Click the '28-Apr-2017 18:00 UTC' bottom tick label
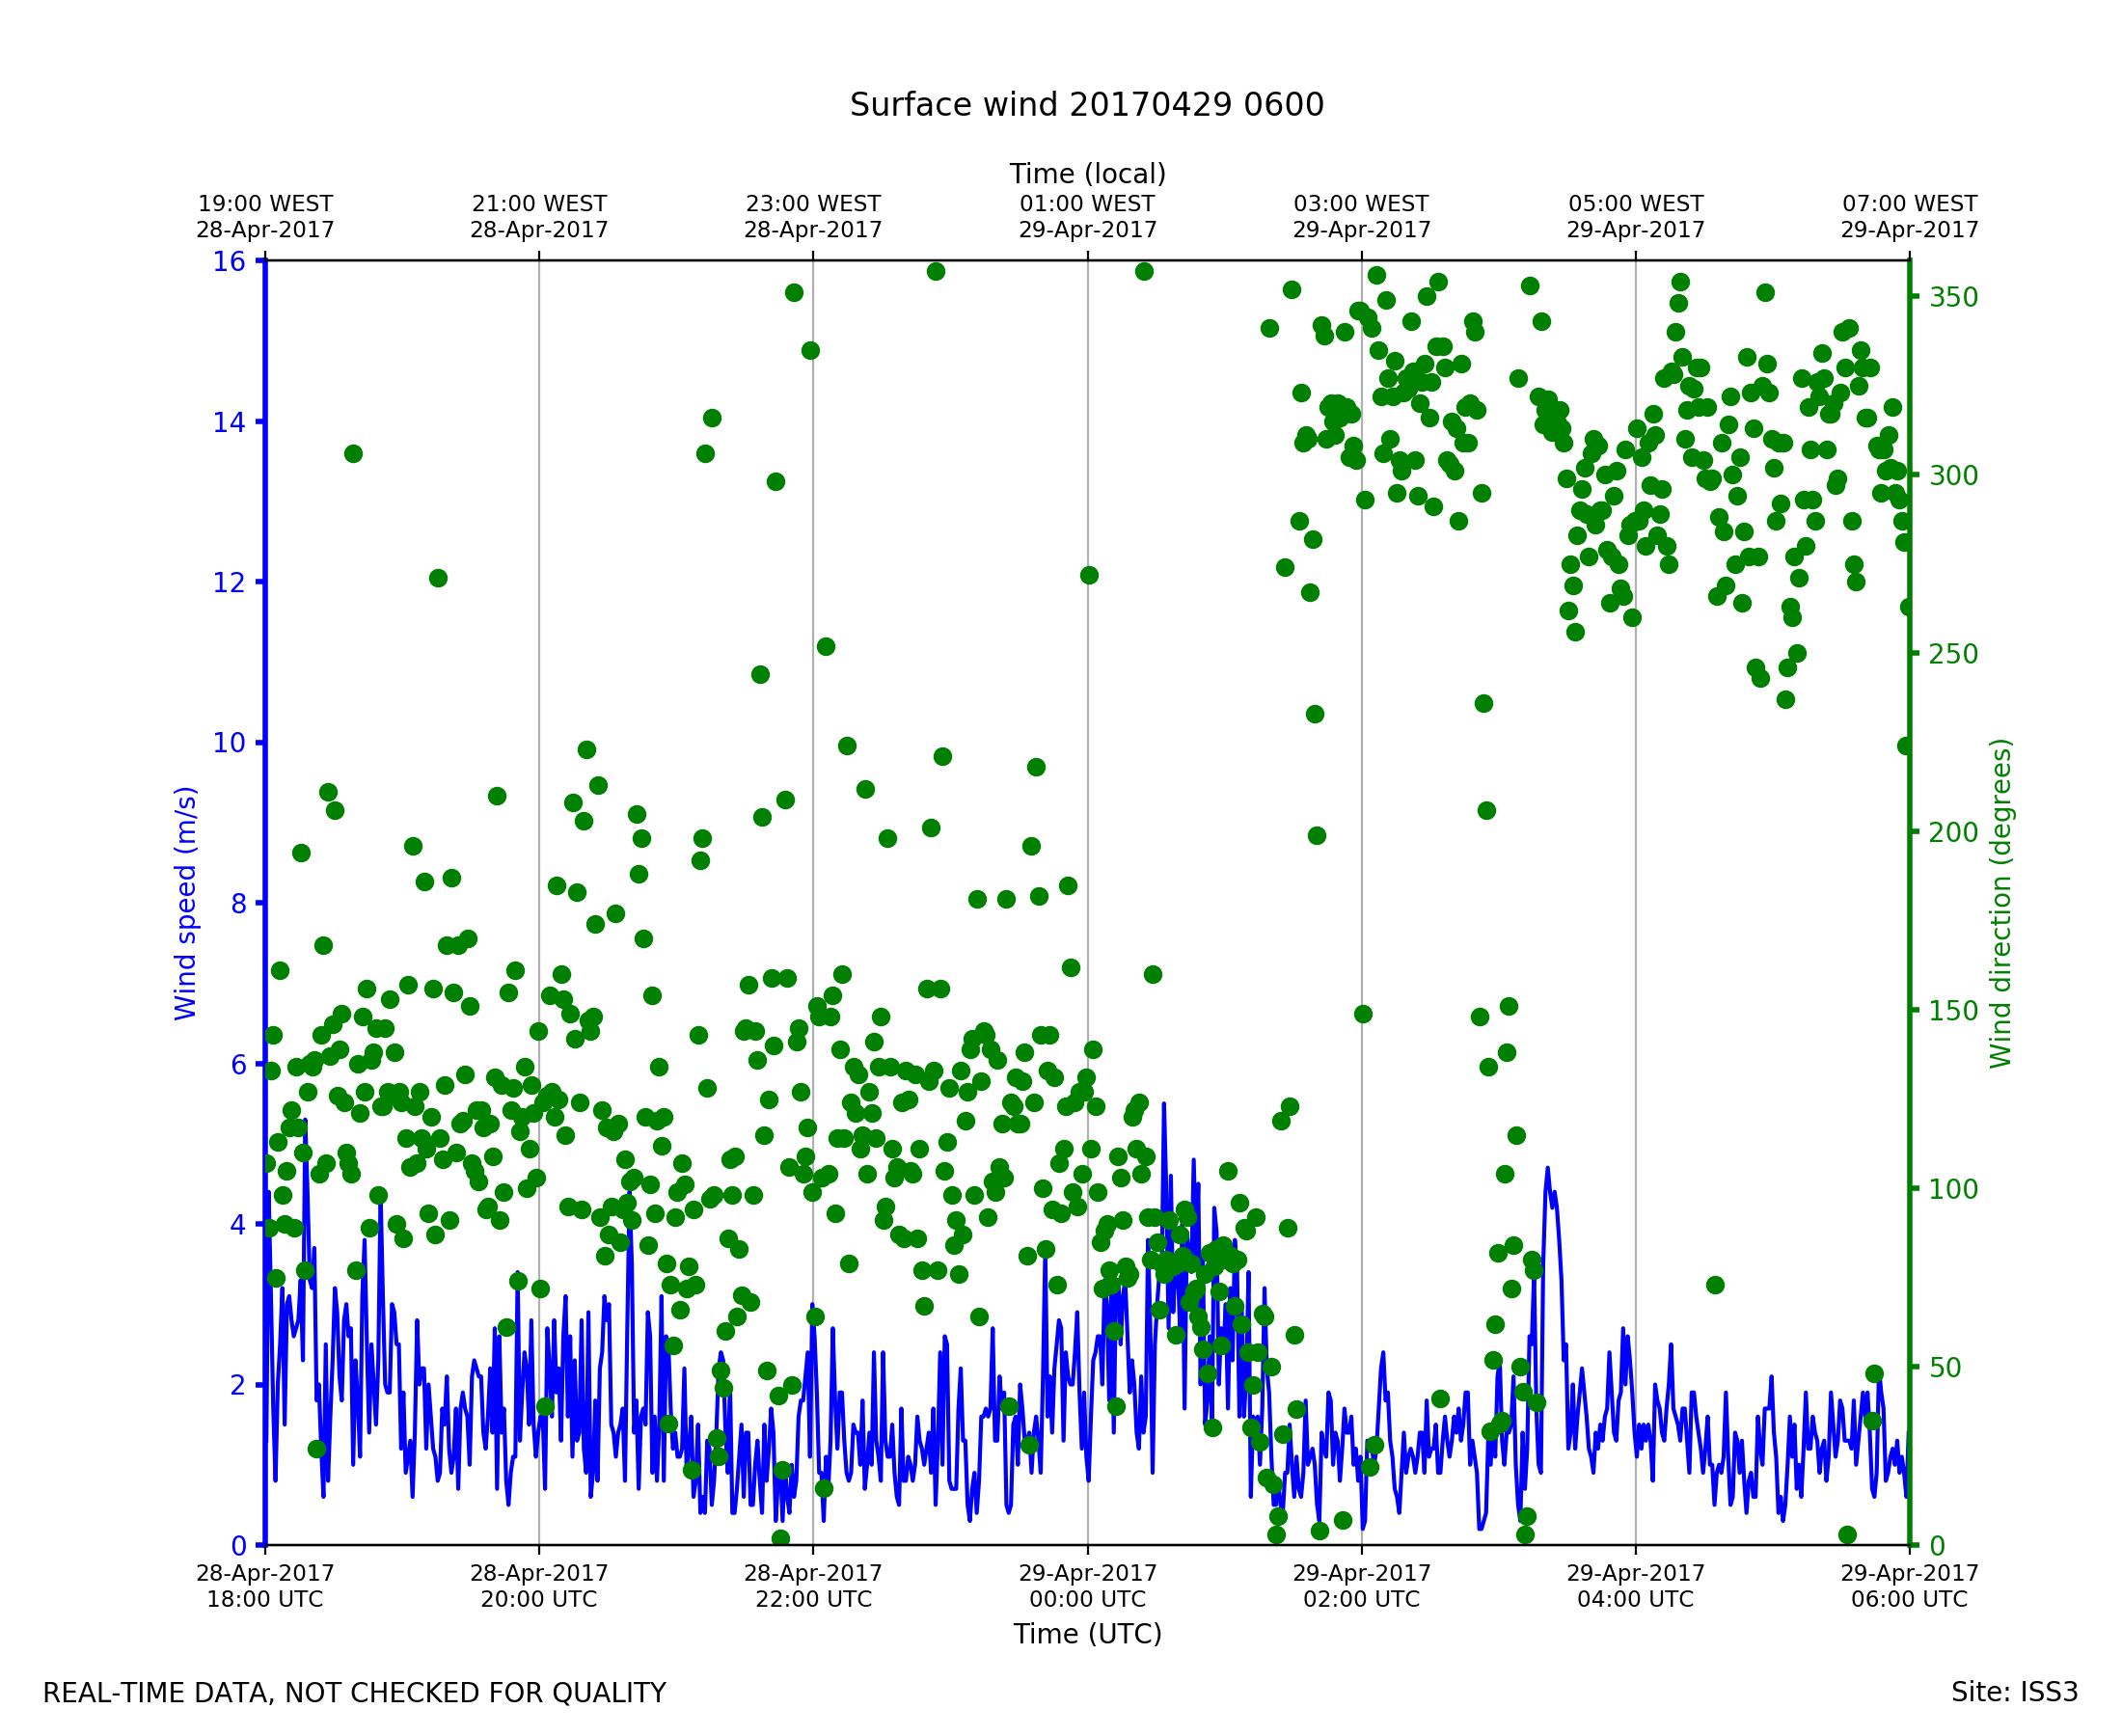 tap(265, 1586)
